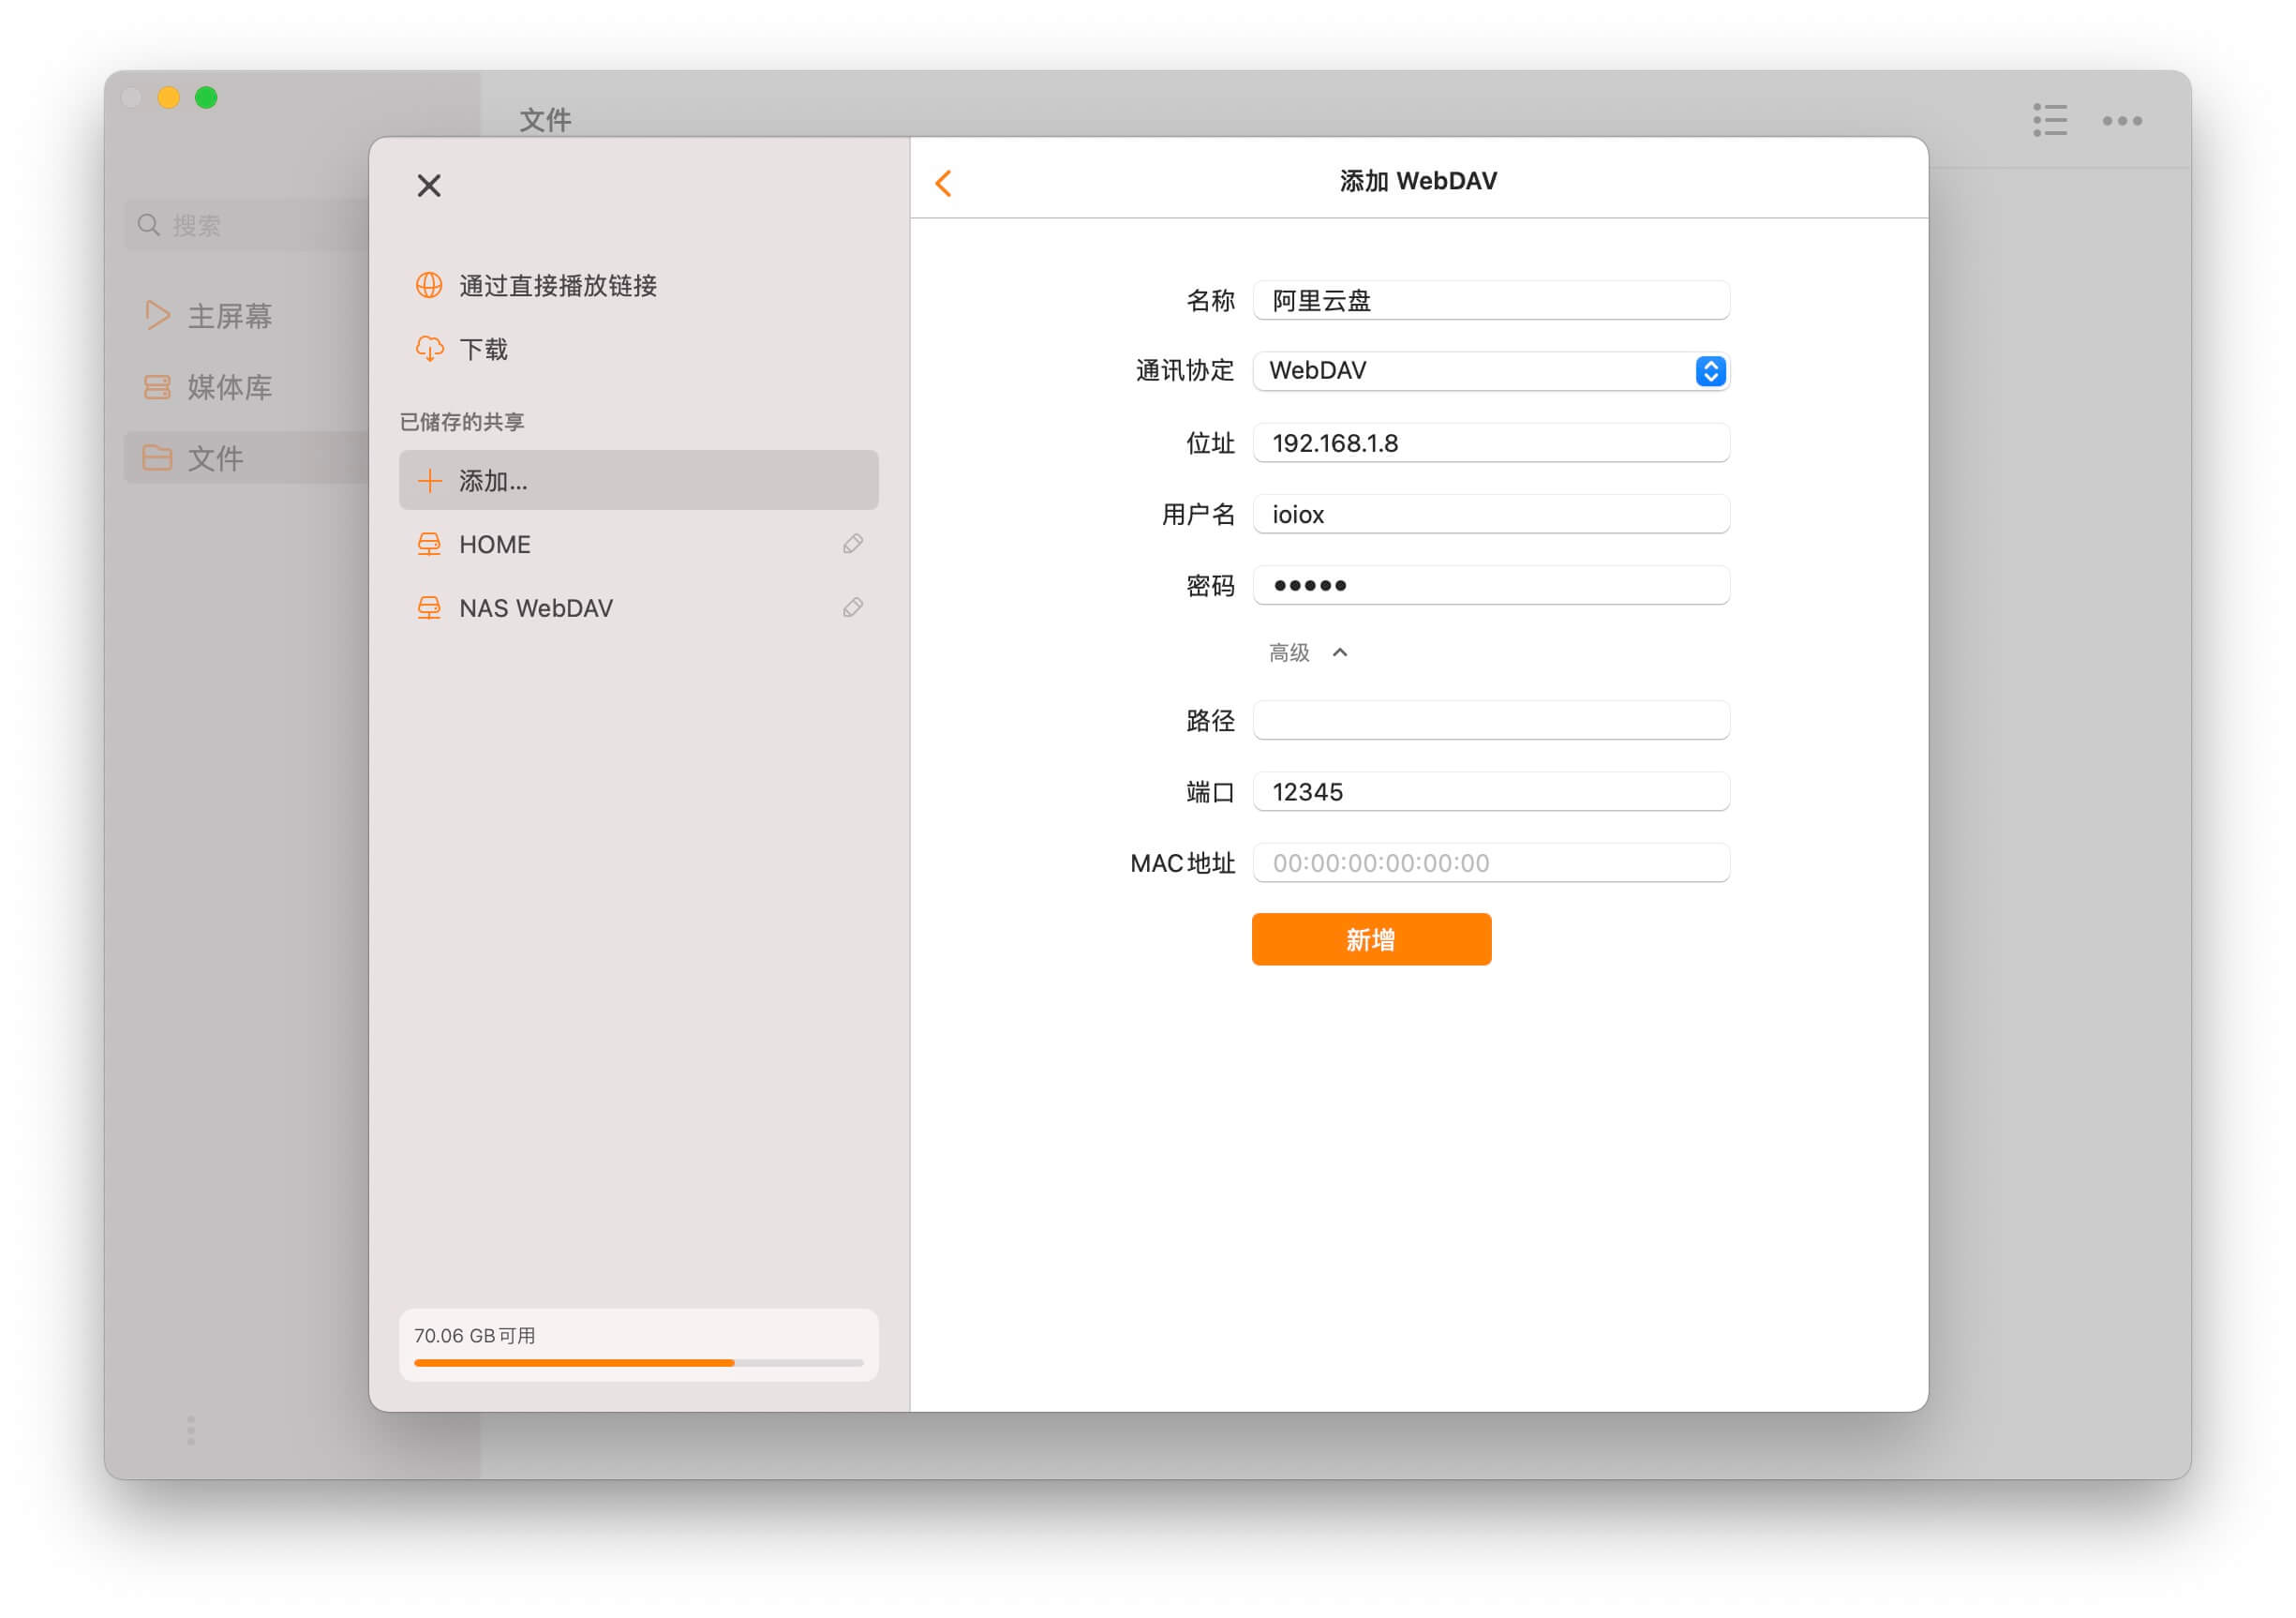The height and width of the screenshot is (1618, 2296).
Task: Click the plus icon for 添加...
Action: pos(429,481)
